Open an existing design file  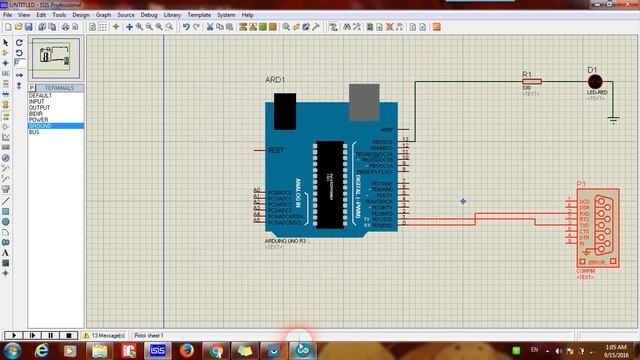[x=18, y=27]
